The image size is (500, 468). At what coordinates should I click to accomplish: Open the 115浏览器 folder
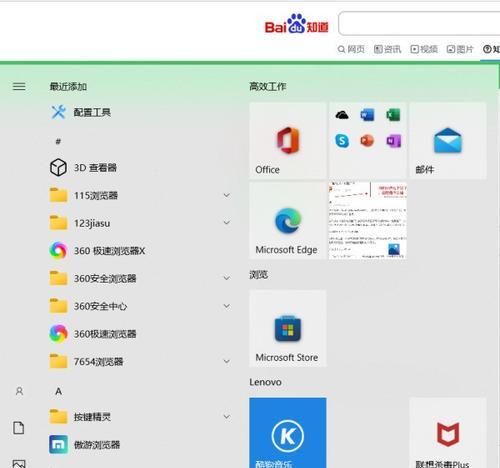(84, 195)
